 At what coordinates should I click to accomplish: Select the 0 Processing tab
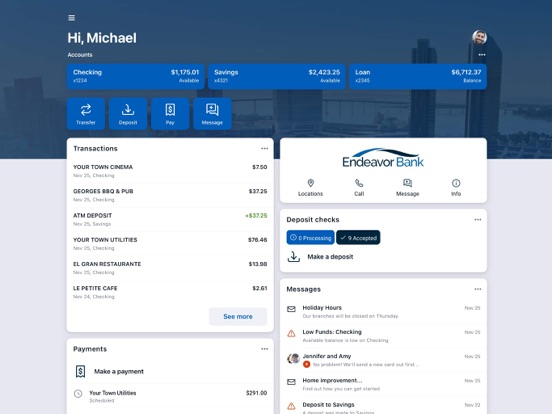[x=310, y=238]
